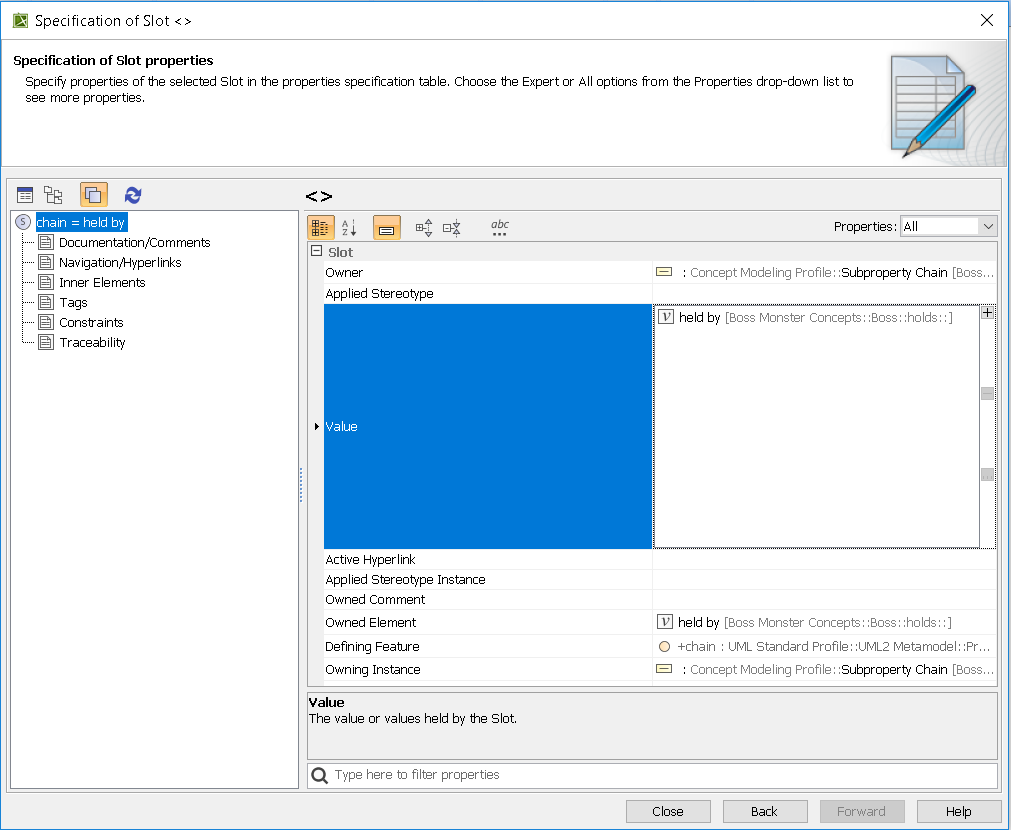This screenshot has height=830, width=1011.
Task: Select the 'chain = held by' tree node
Action: pyautogui.click(x=81, y=222)
